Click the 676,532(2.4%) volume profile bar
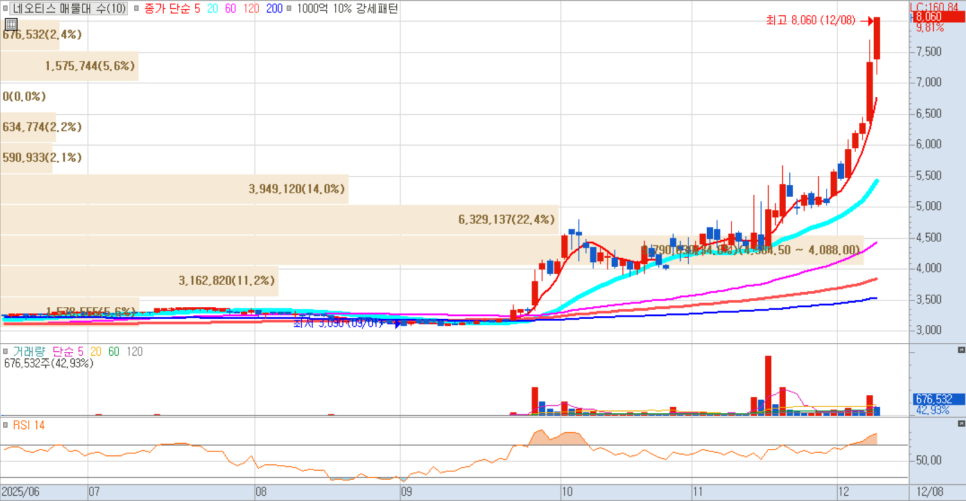Viewport: 966px width, 501px height. pyautogui.click(x=30, y=35)
